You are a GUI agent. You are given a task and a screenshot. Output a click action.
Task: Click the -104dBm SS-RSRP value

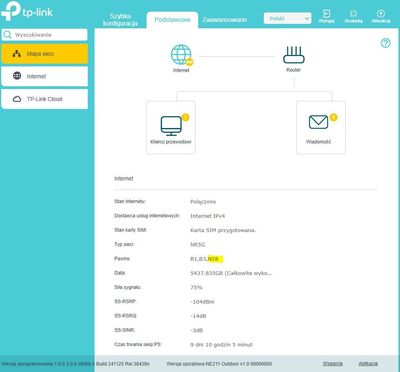pyautogui.click(x=202, y=302)
